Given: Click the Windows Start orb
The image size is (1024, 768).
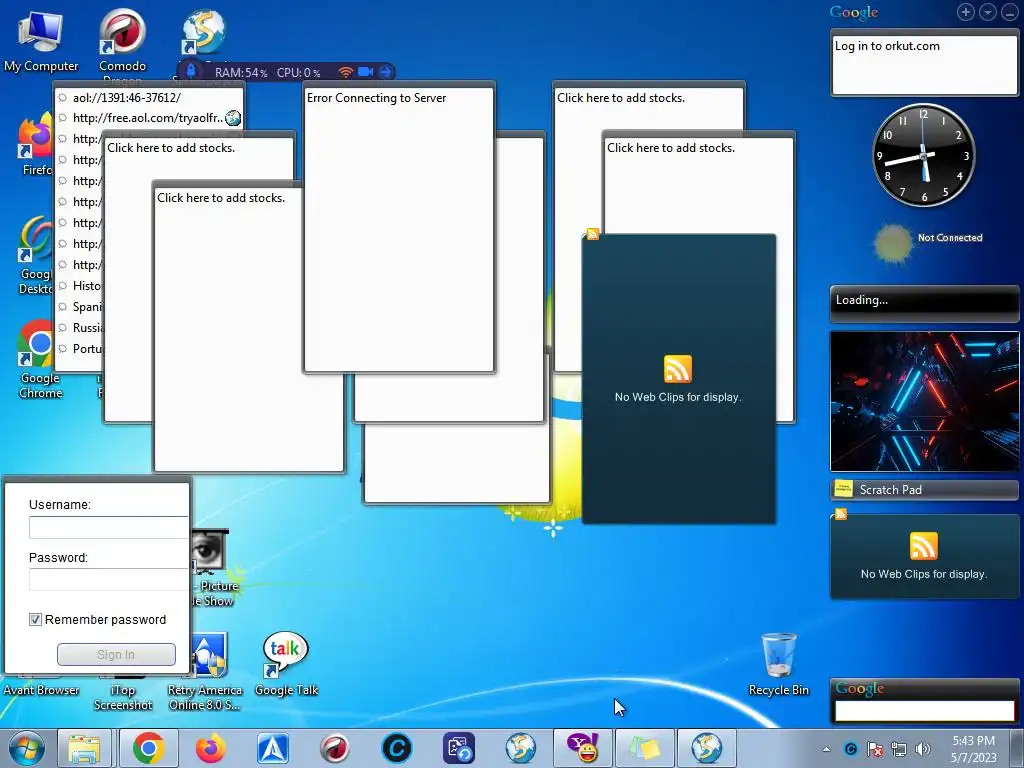Looking at the screenshot, I should [26, 748].
